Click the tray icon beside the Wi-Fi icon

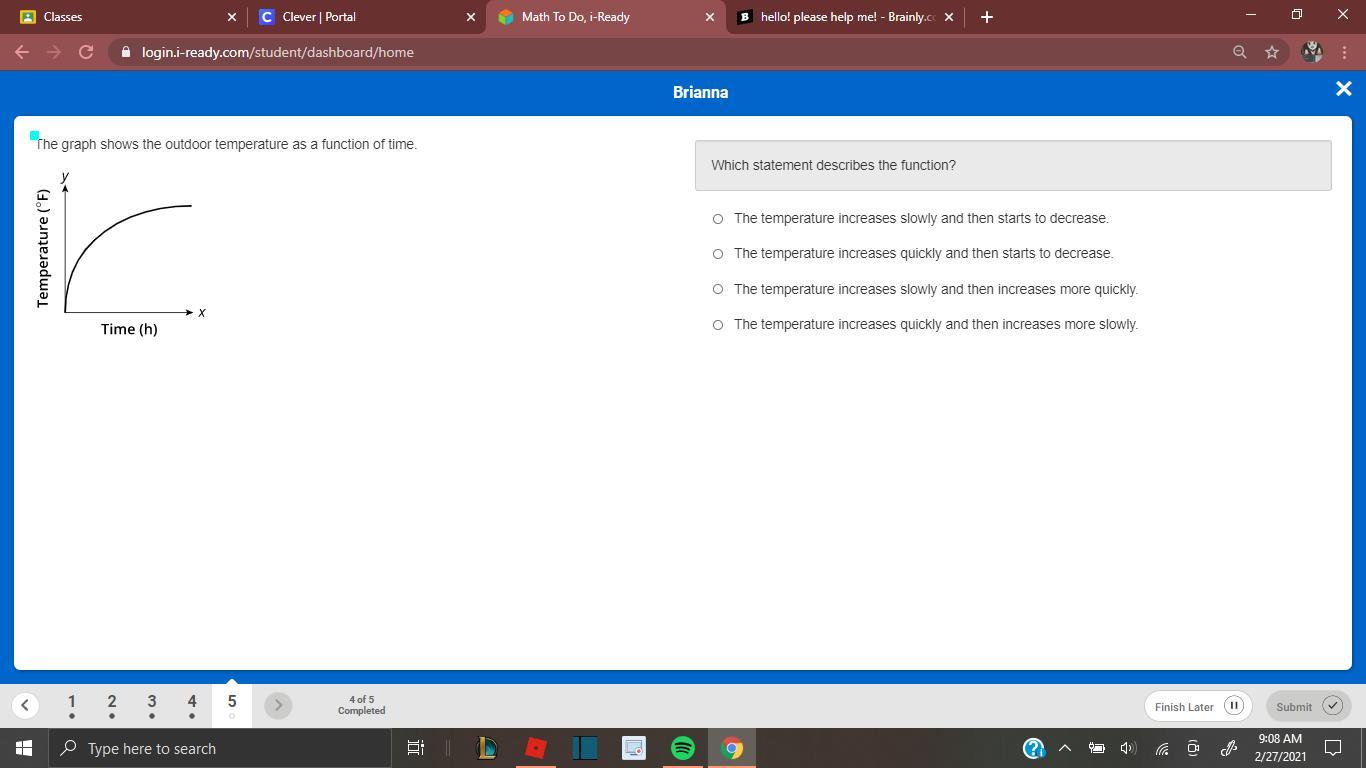coord(1193,748)
